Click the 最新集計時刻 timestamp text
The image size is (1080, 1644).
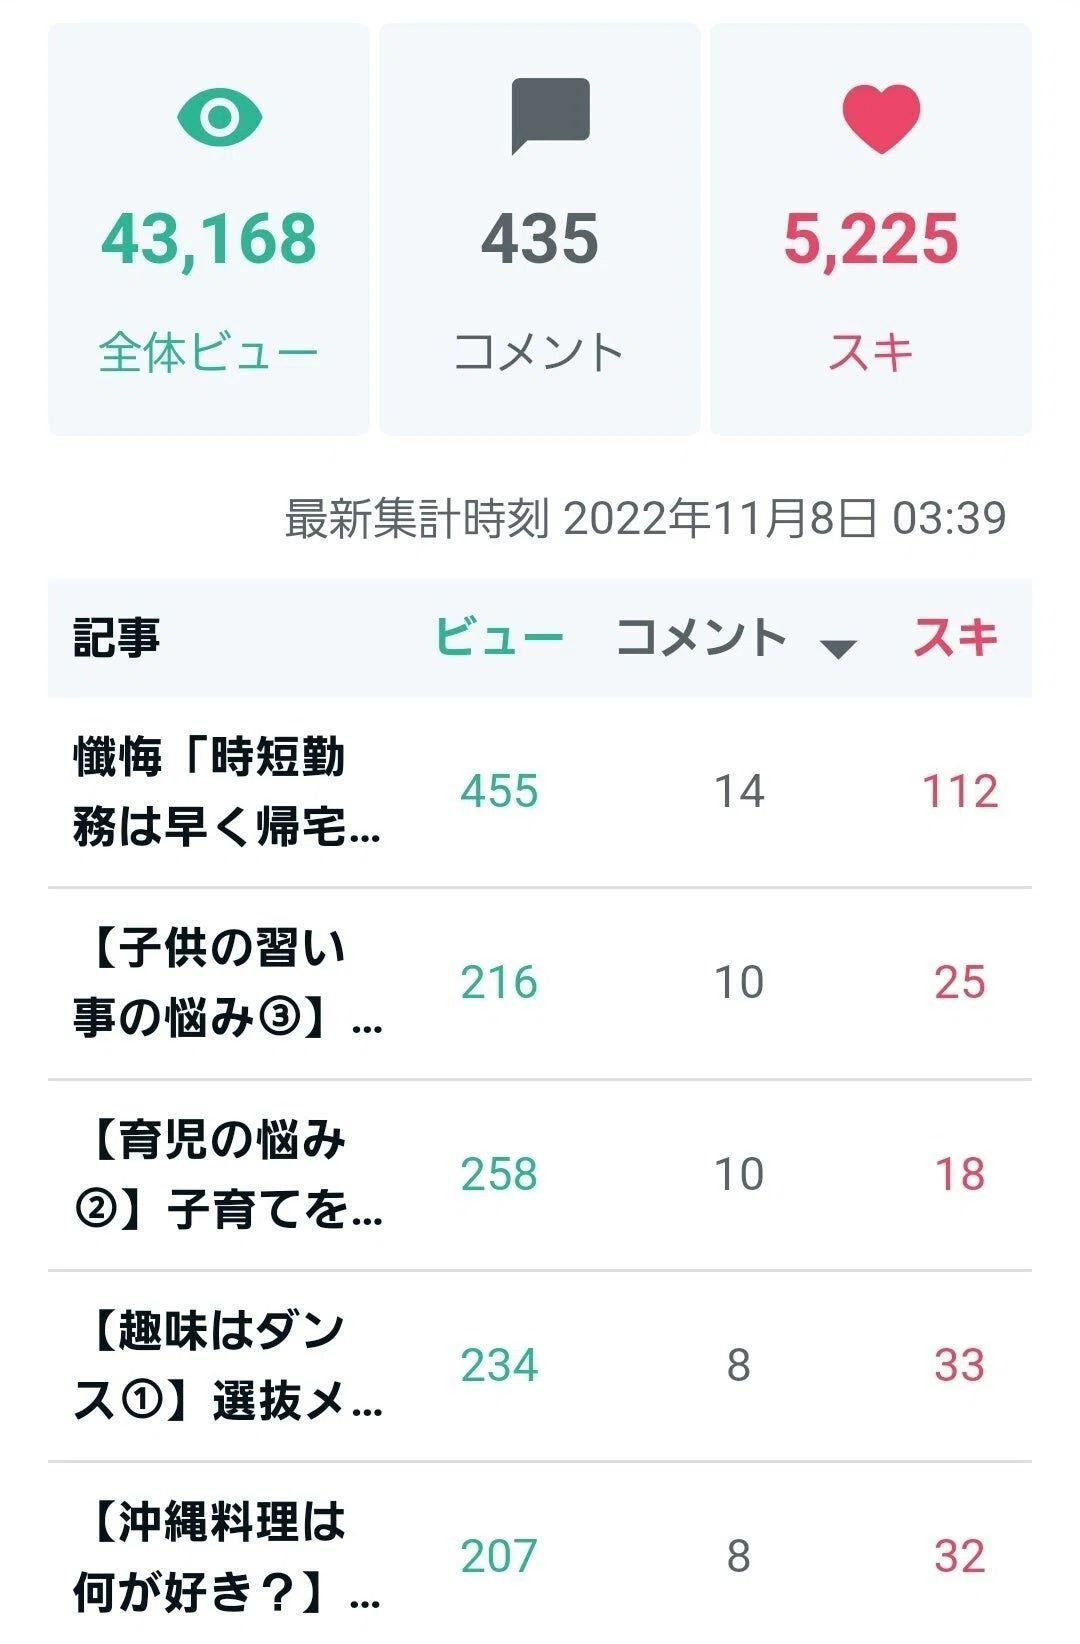[645, 518]
